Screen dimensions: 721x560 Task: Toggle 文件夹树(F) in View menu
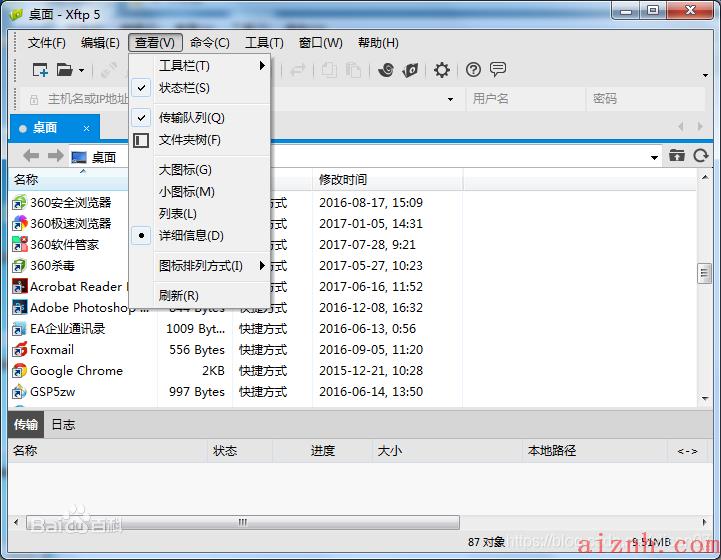[200, 140]
